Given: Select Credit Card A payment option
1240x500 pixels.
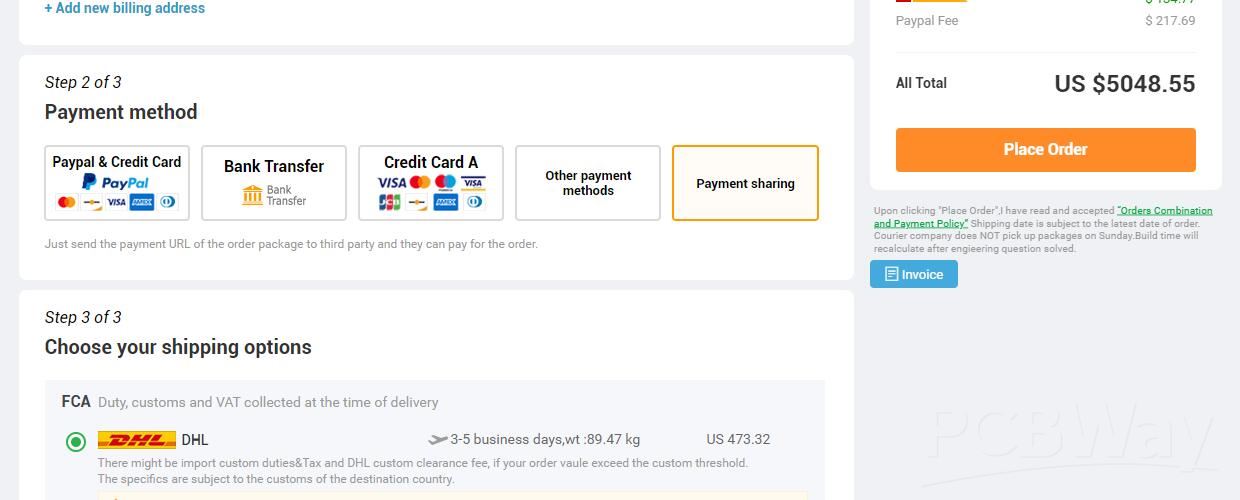Looking at the screenshot, I should 431,183.
